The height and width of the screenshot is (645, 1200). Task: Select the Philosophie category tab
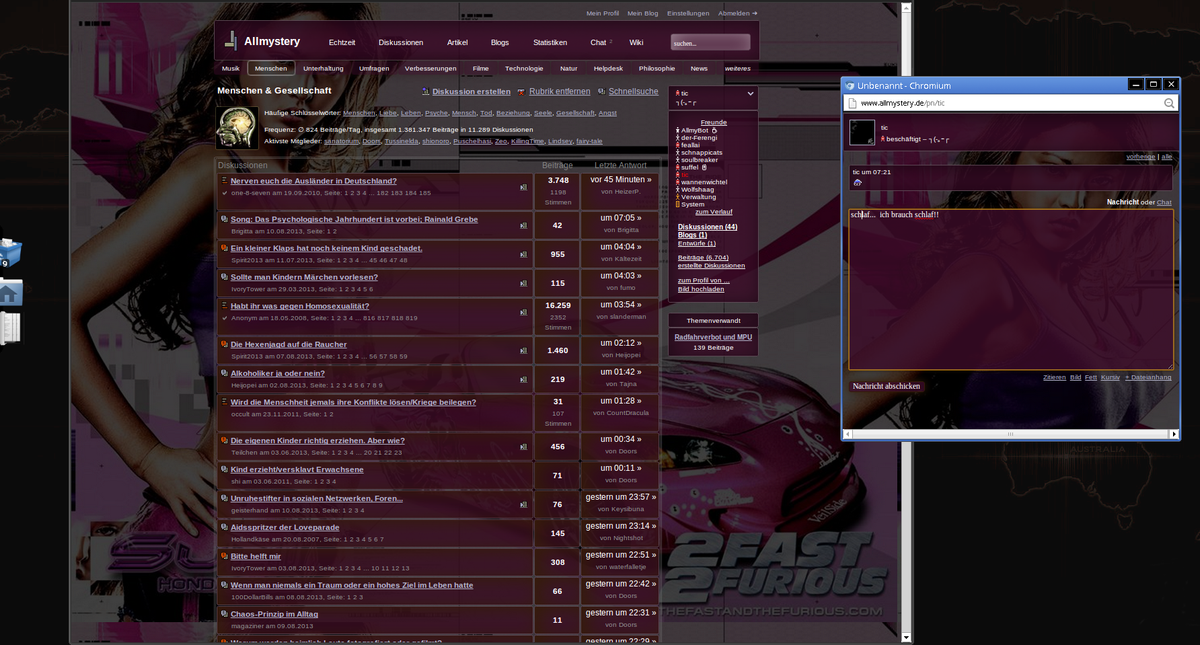[656, 68]
